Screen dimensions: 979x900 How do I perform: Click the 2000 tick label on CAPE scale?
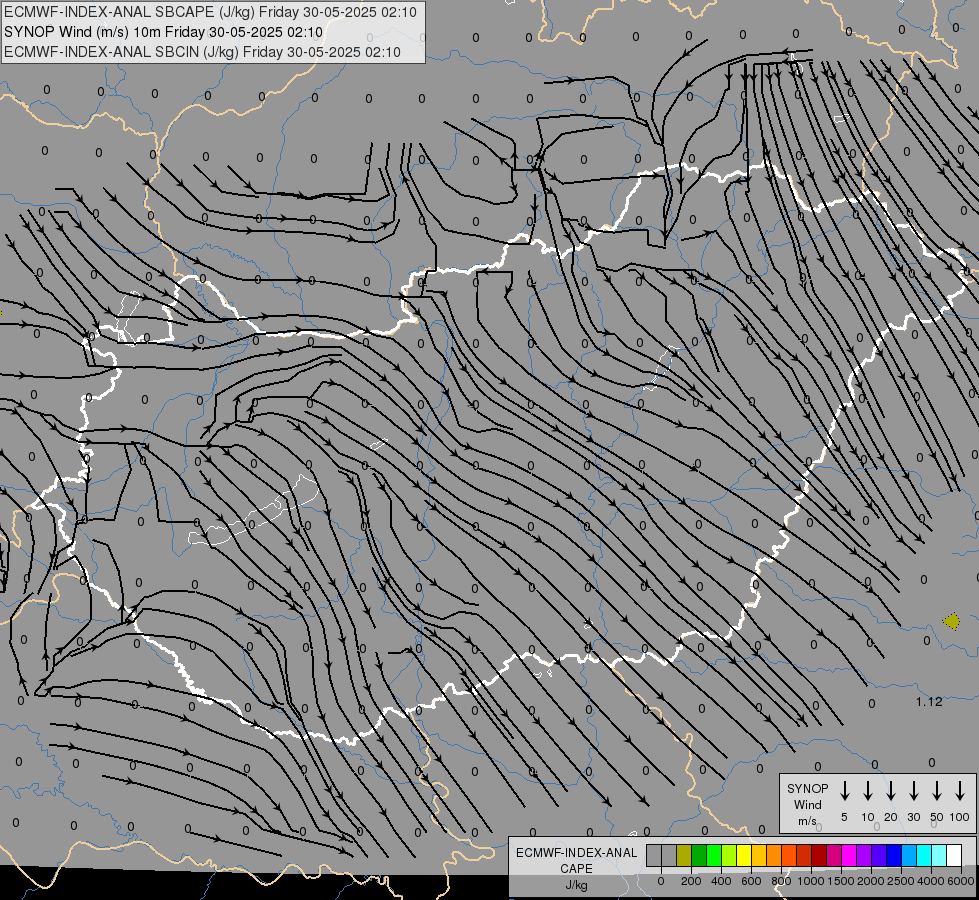pyautogui.click(x=870, y=881)
